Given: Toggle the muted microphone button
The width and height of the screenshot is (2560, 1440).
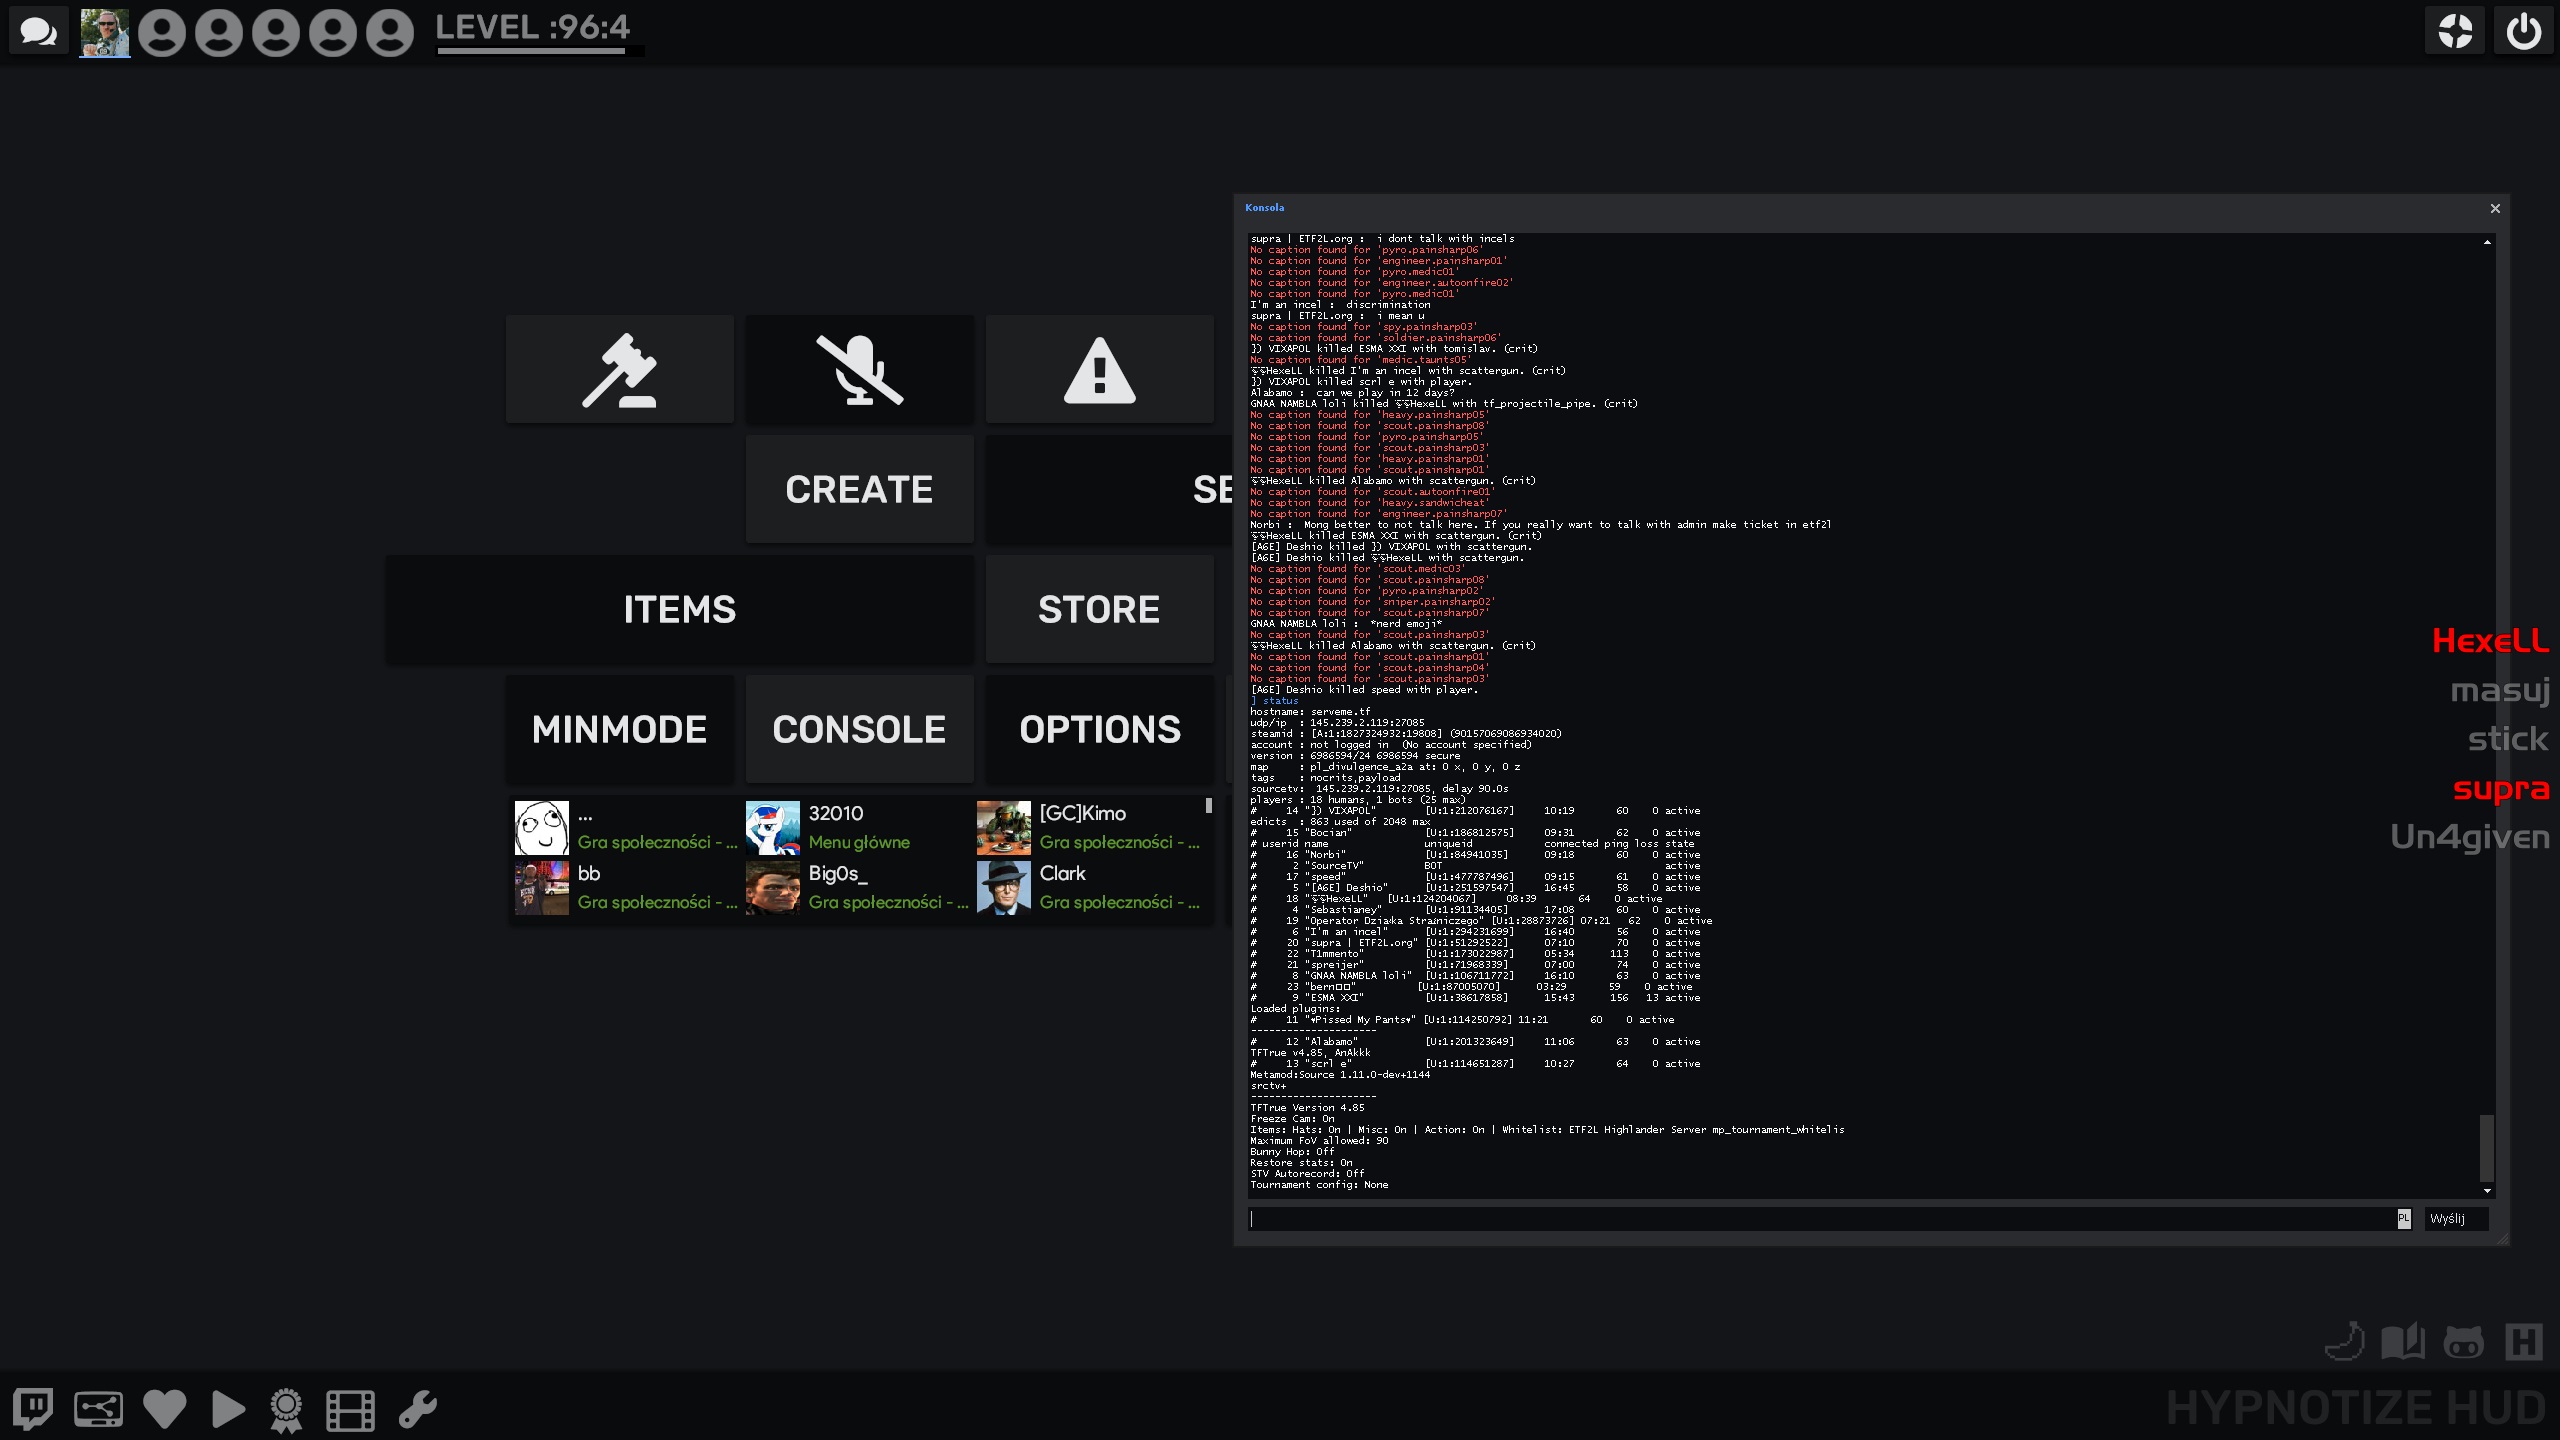Looking at the screenshot, I should tap(859, 370).
